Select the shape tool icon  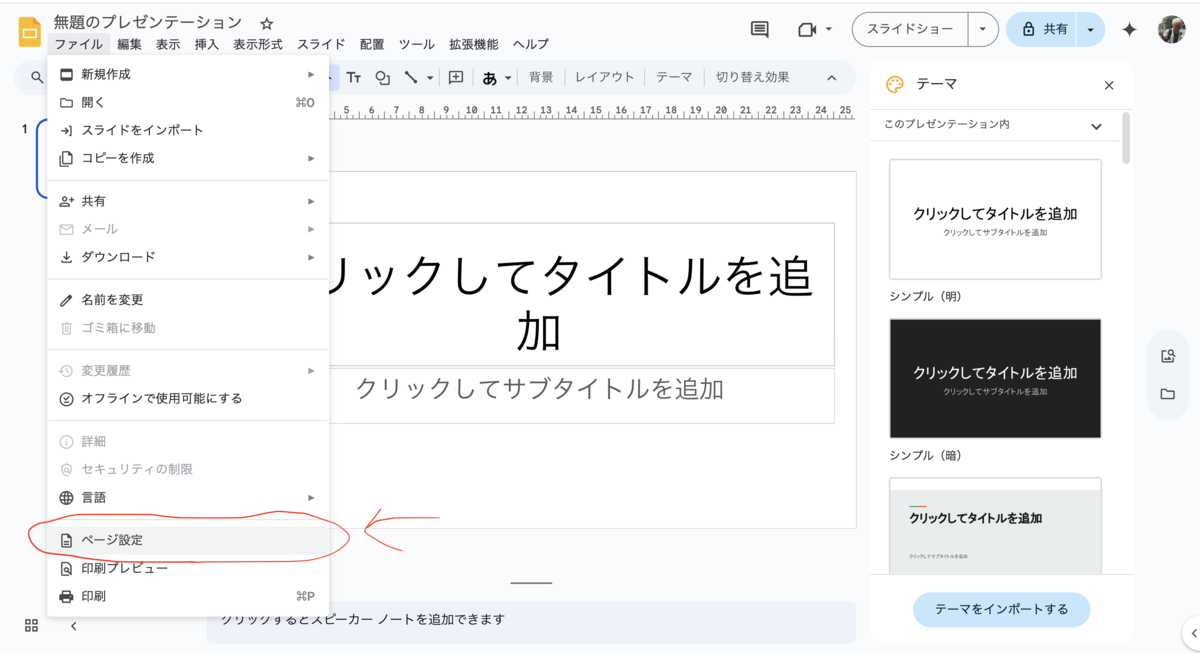382,77
